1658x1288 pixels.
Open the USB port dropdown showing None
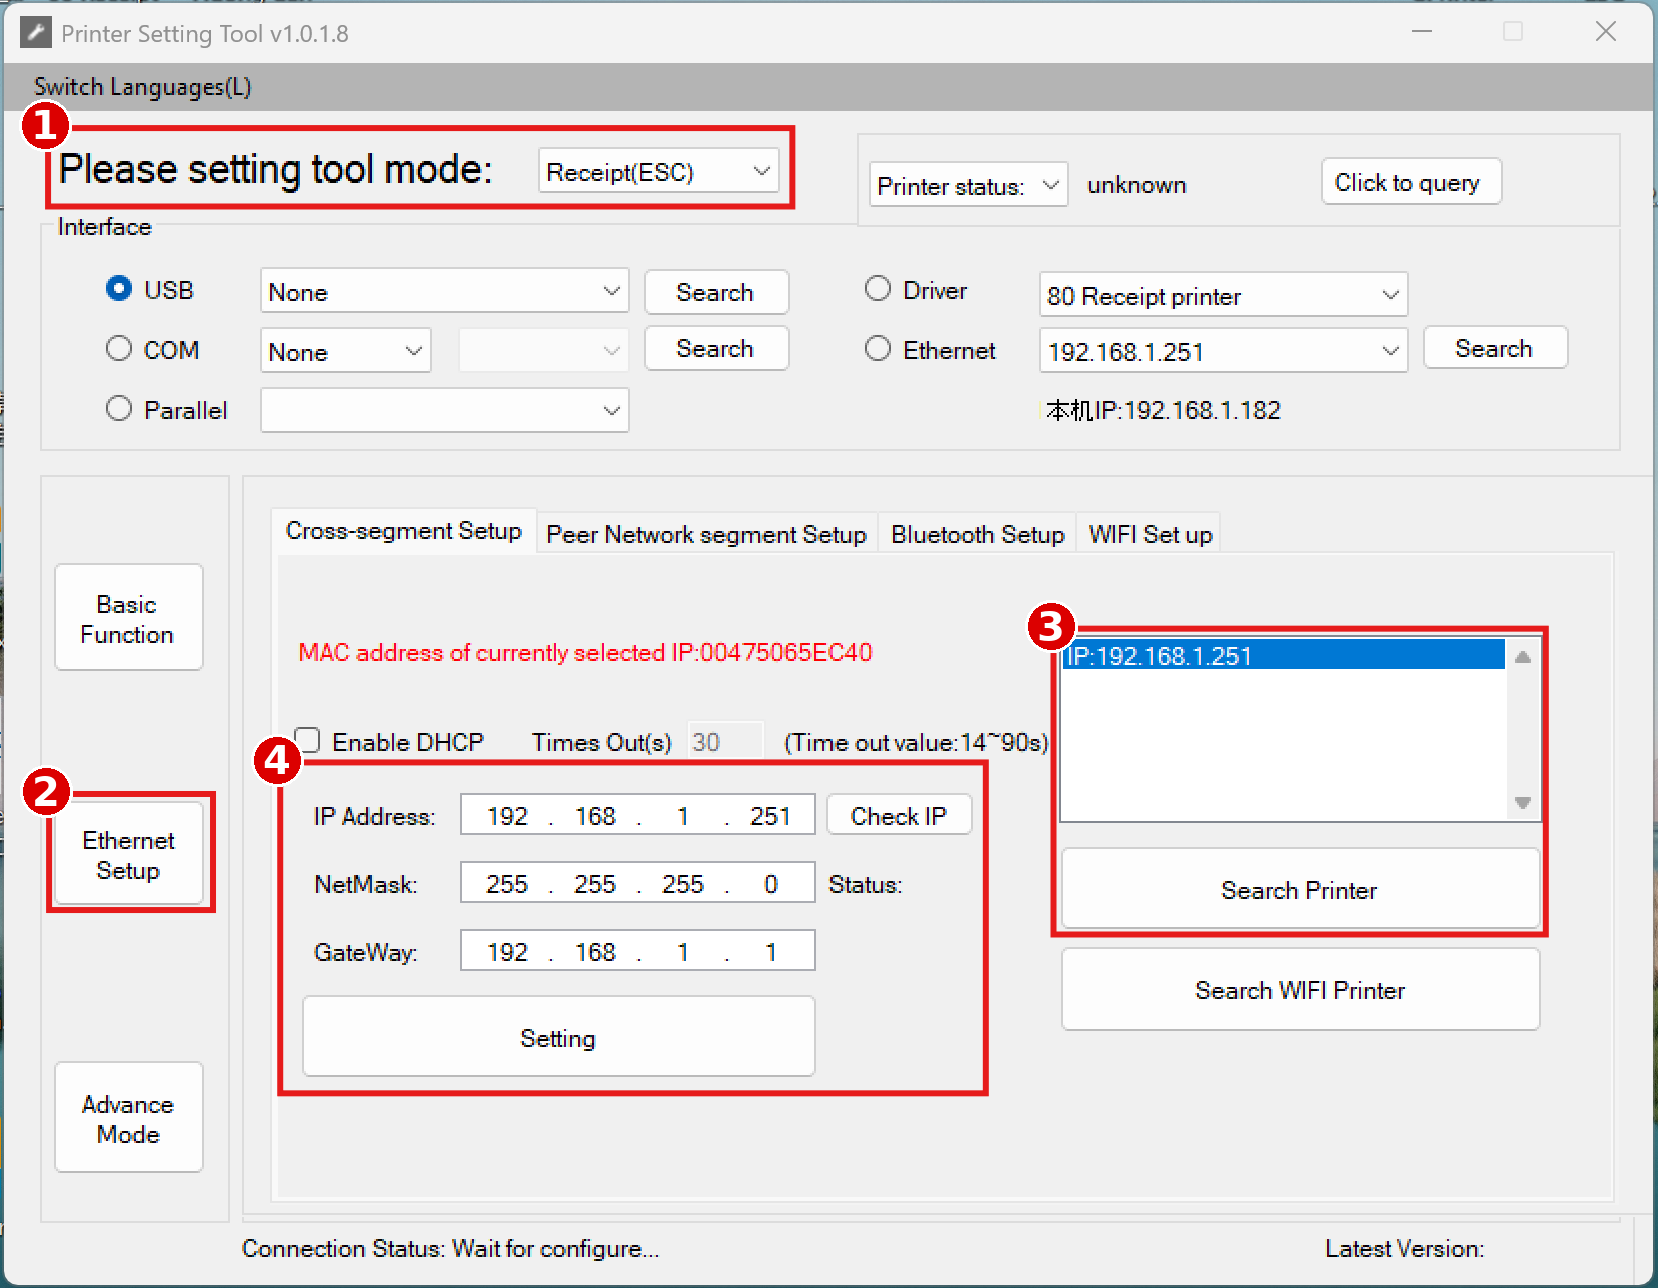[x=444, y=292]
